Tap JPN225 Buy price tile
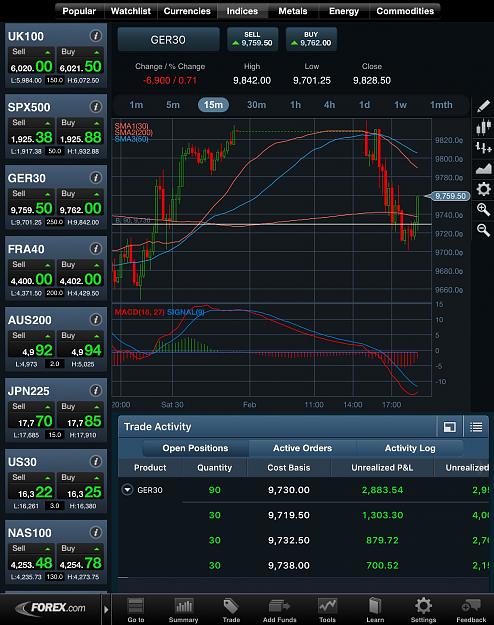Screen dimensions: 494x625 pyautogui.click(x=81, y=416)
